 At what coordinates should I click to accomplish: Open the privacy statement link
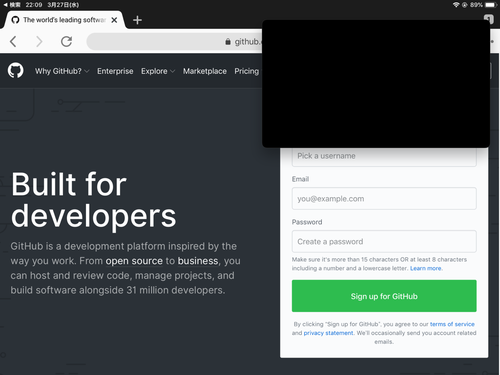(x=328, y=333)
